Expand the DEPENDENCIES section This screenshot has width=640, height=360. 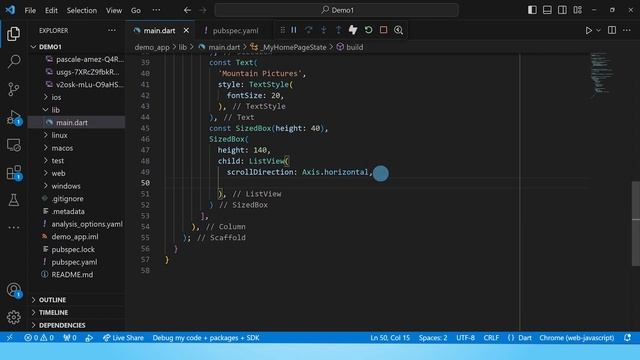[62, 325]
